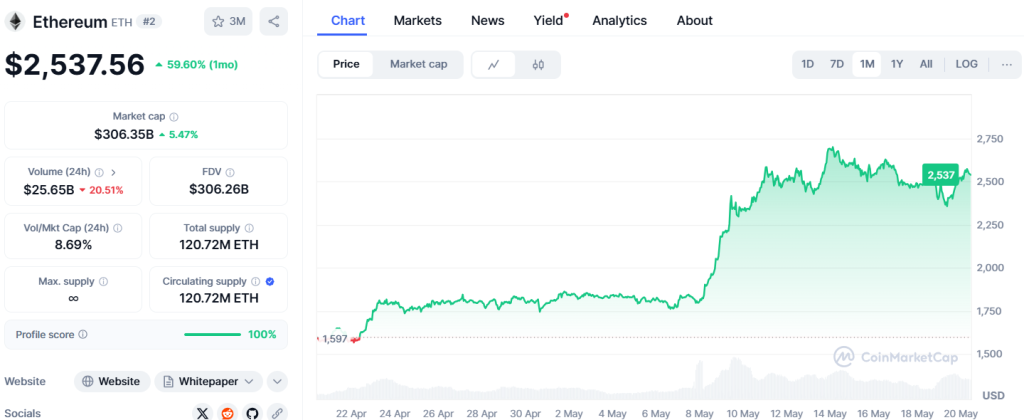
Task: Open the Markets tab
Action: click(x=417, y=21)
